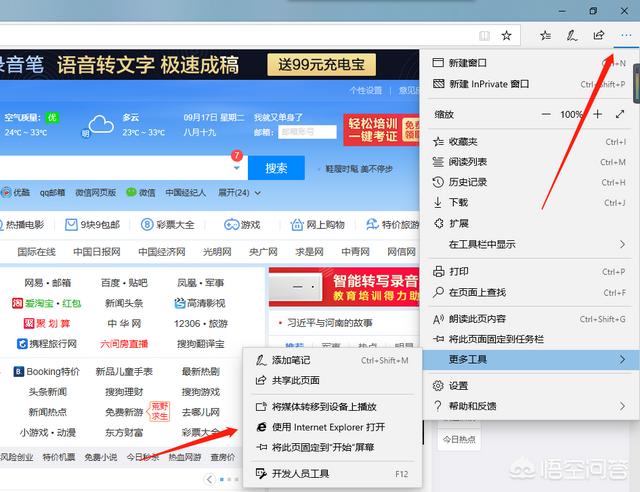Open the 个性设置 link

366,90
